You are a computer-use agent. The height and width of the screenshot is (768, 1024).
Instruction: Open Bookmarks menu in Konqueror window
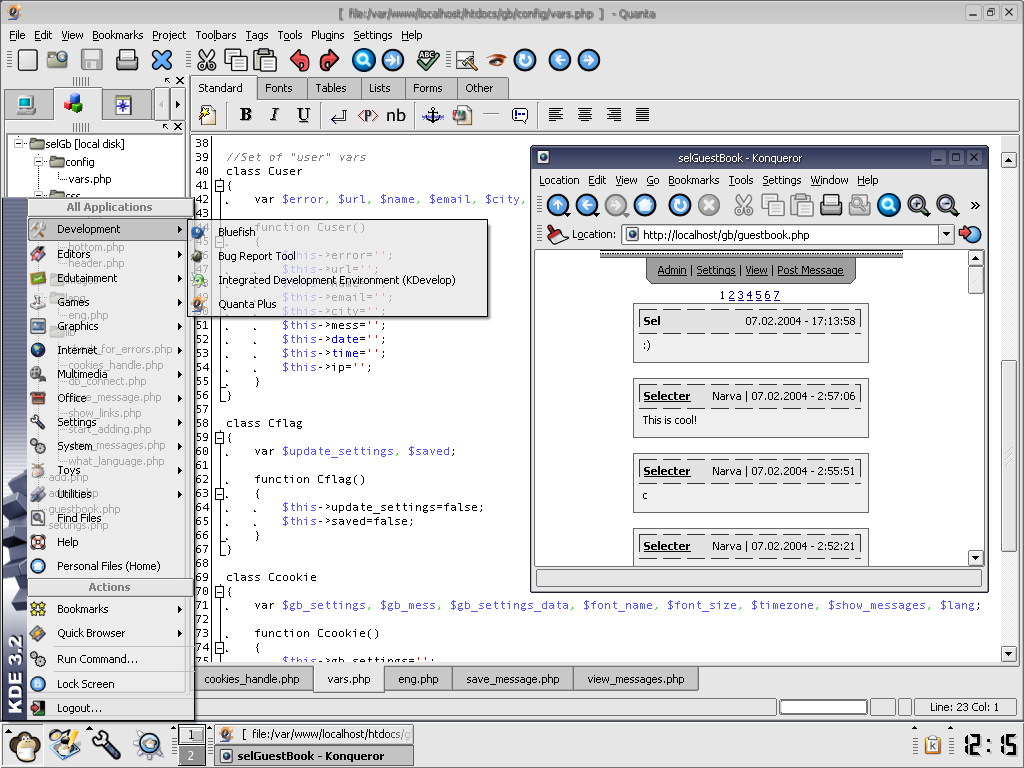point(693,180)
